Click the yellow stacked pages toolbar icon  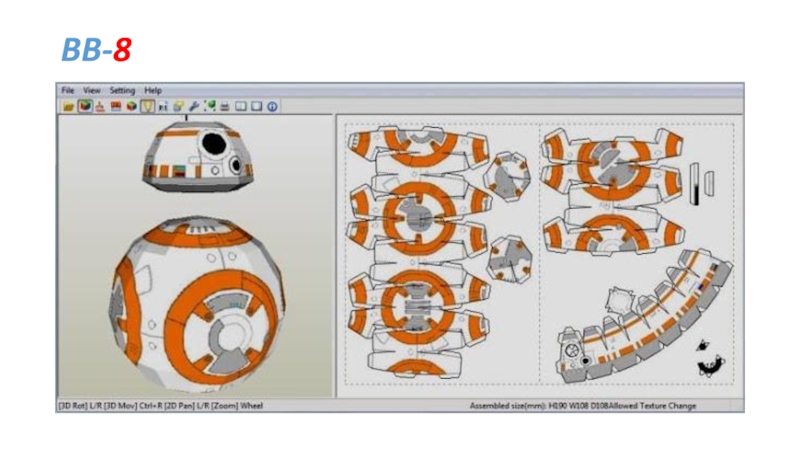pyautogui.click(x=178, y=106)
